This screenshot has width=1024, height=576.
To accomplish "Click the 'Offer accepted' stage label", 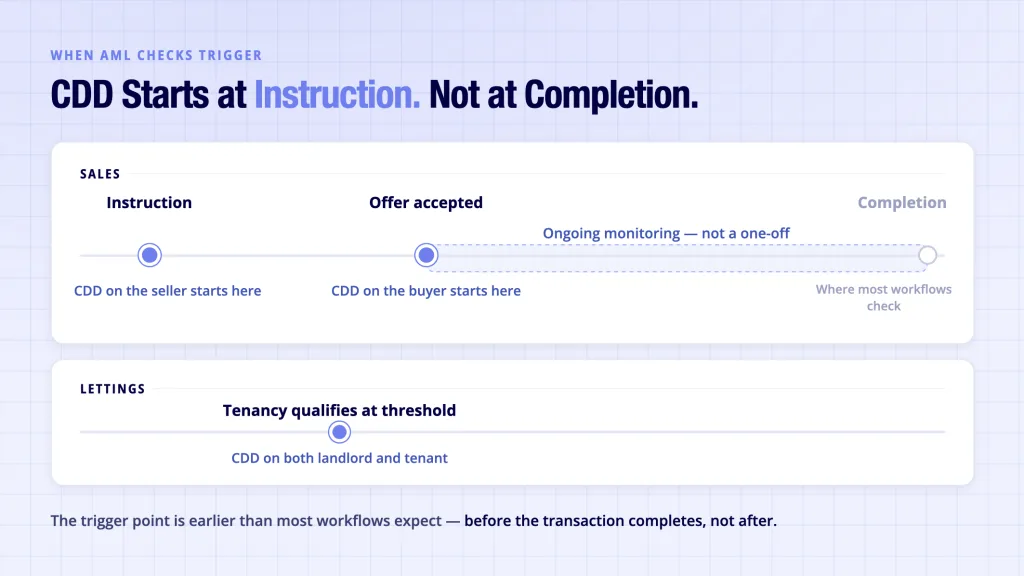I will tap(426, 202).
